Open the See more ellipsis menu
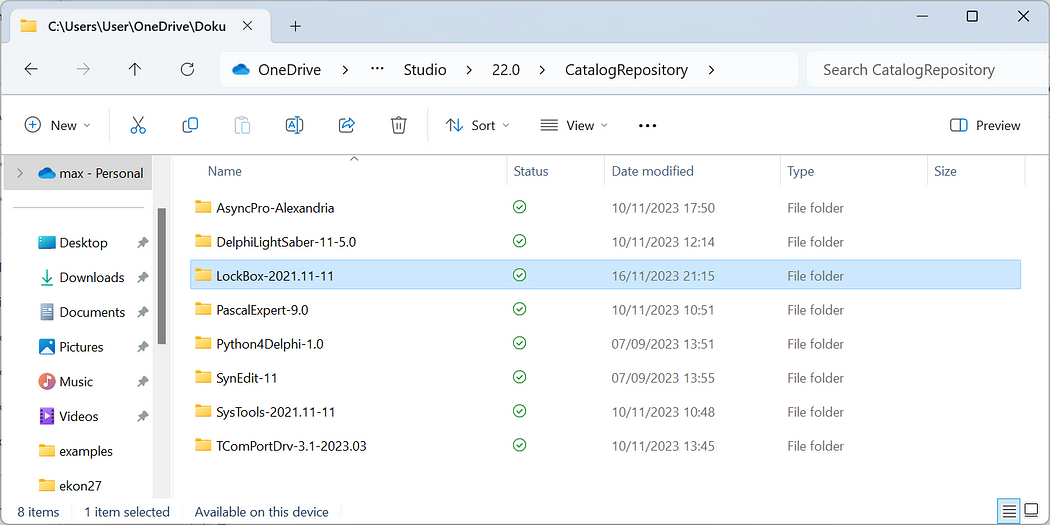Image resolution: width=1050 pixels, height=525 pixels. click(x=647, y=125)
